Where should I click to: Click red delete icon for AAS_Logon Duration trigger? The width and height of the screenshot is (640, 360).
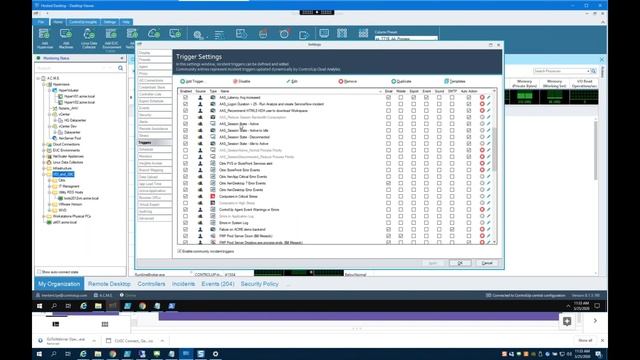[x=482, y=104]
